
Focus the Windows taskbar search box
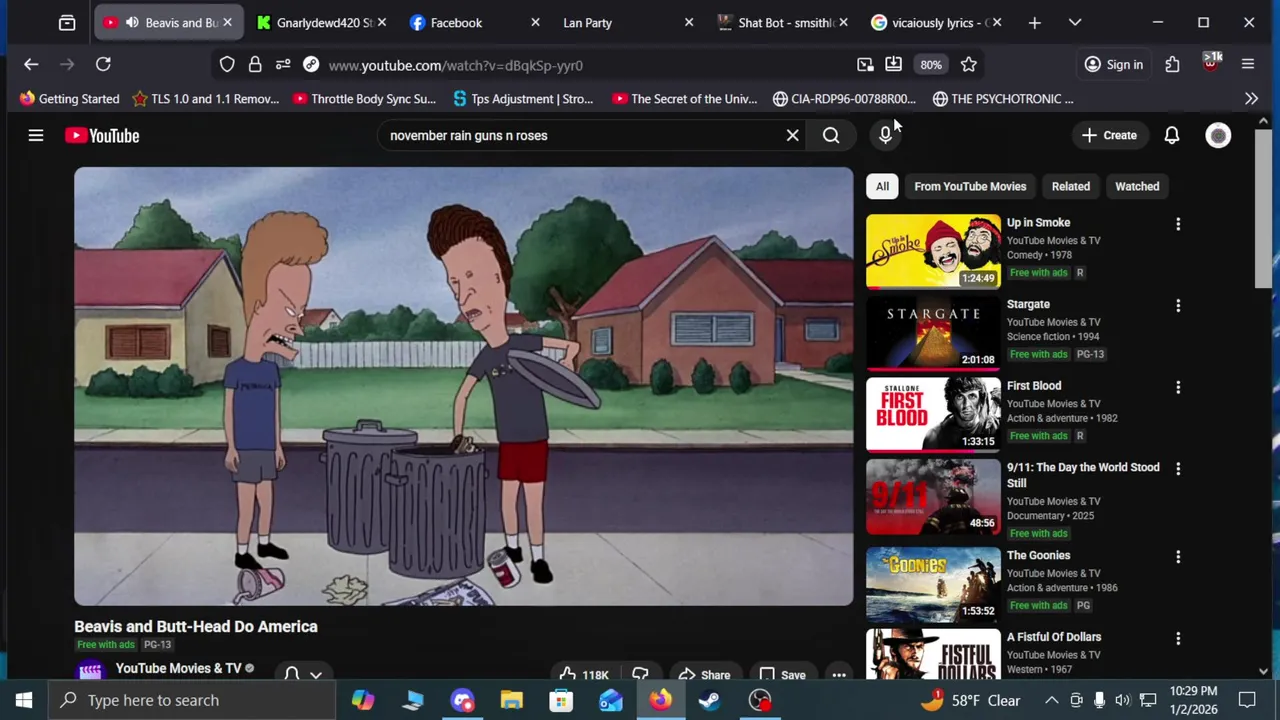[194, 700]
